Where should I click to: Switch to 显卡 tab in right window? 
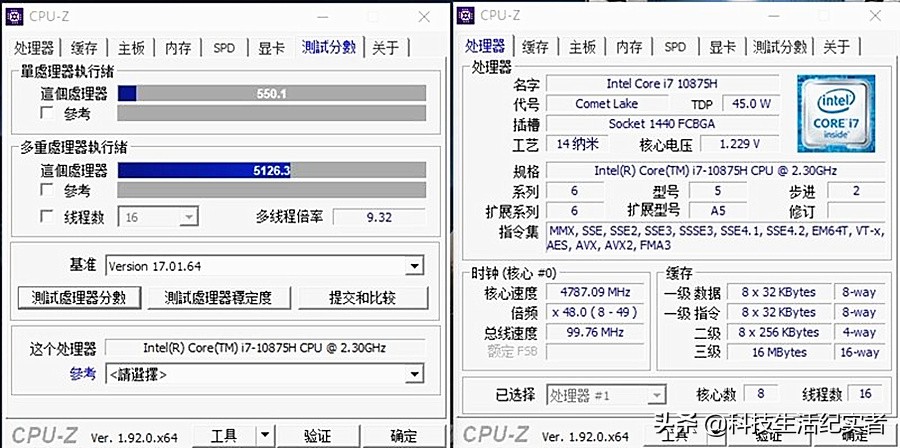pyautogui.click(x=722, y=46)
